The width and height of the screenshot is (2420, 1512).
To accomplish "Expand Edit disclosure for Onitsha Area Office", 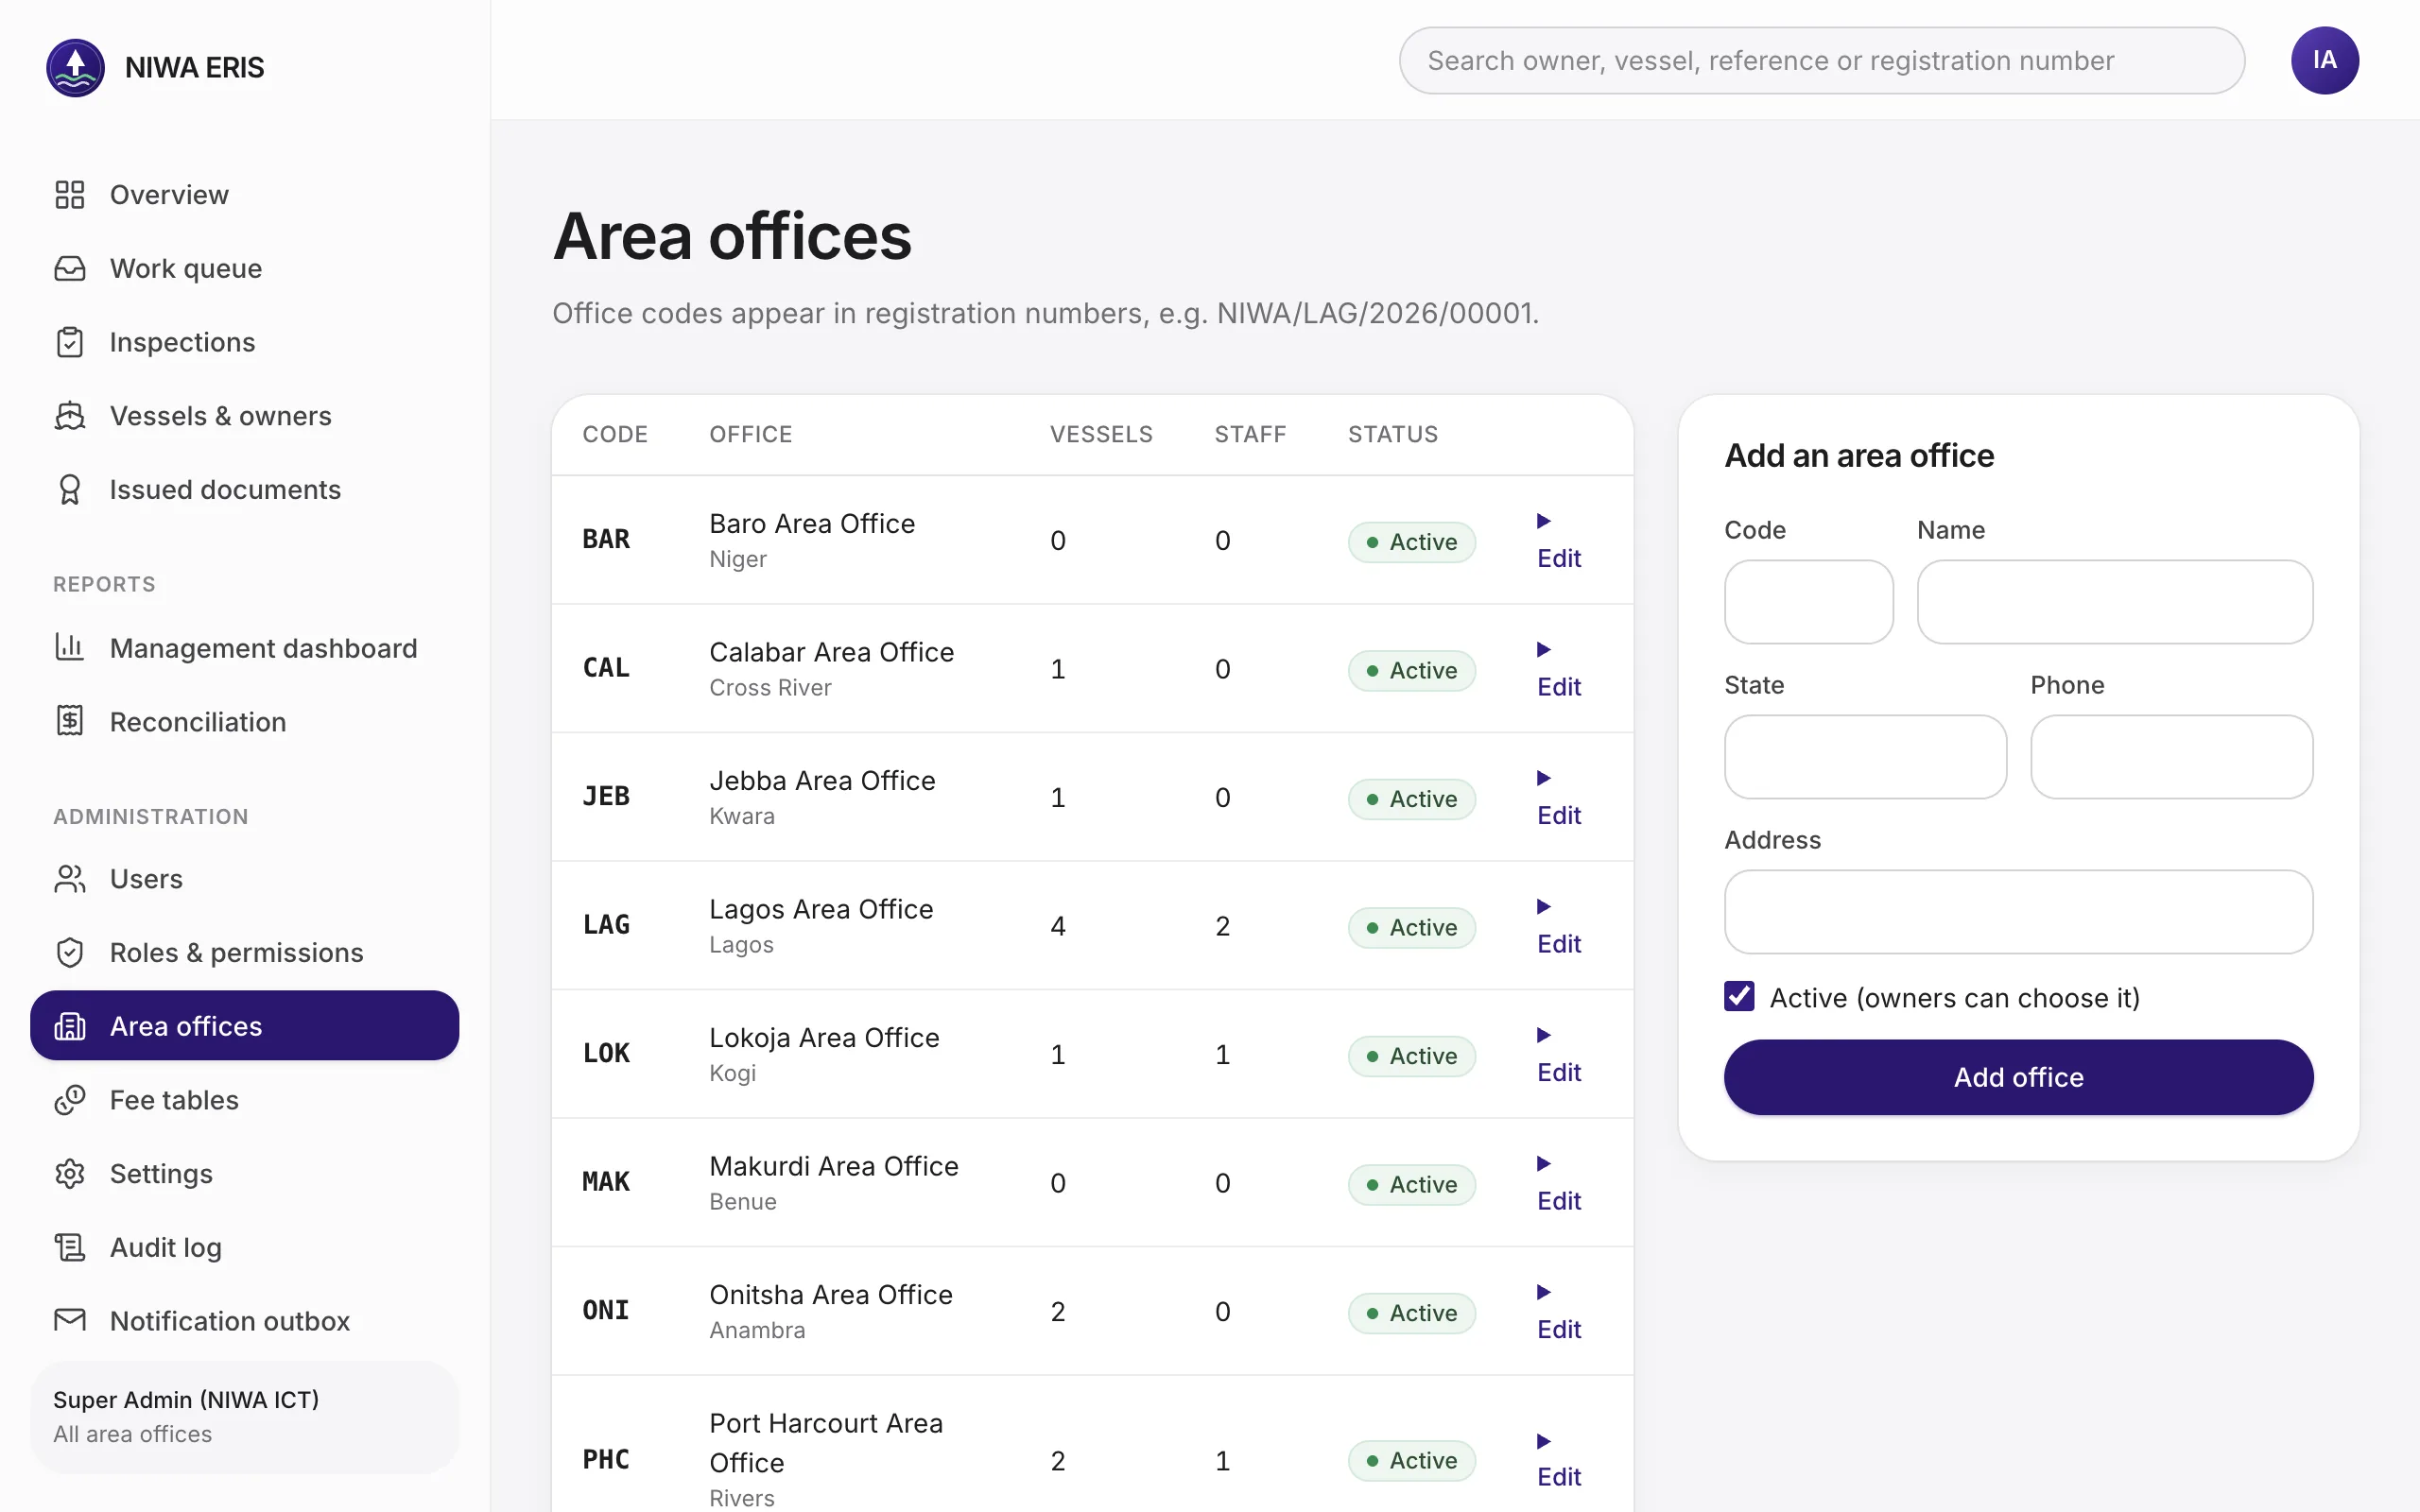I will 1559,1311.
